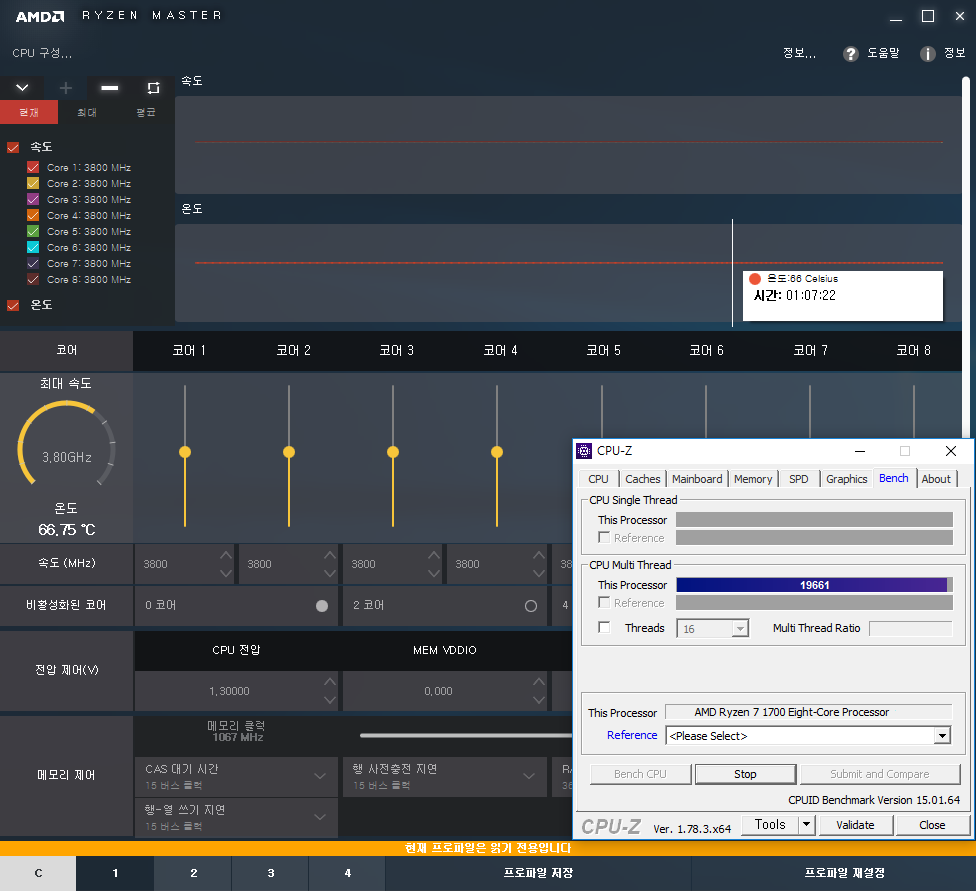976x891 pixels.
Task: Click the expand graph square icon
Action: pyautogui.click(x=153, y=88)
